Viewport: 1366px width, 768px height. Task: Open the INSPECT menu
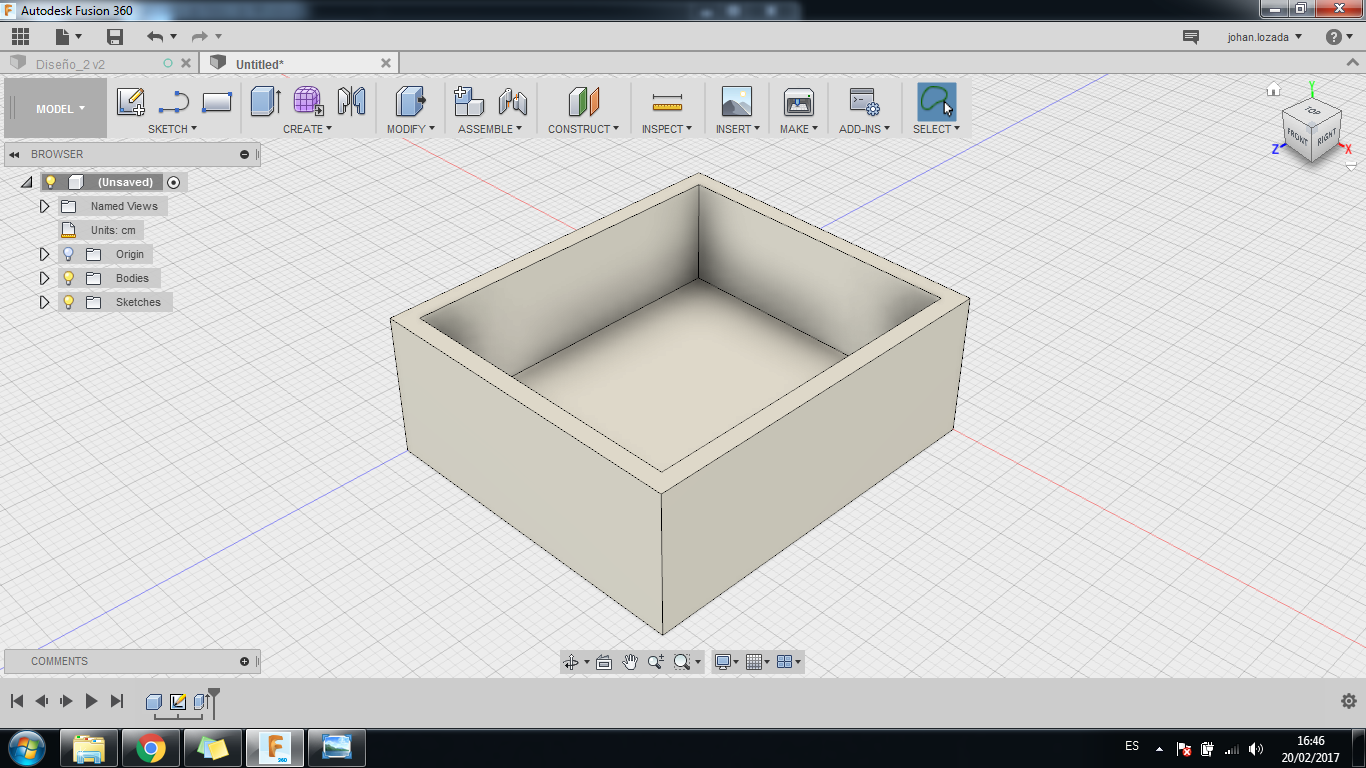[x=667, y=129]
